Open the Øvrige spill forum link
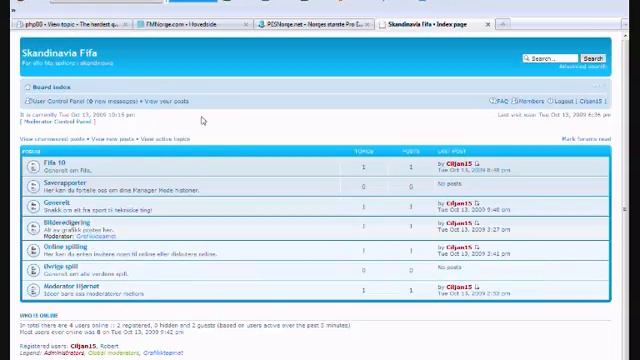 pyautogui.click(x=61, y=267)
